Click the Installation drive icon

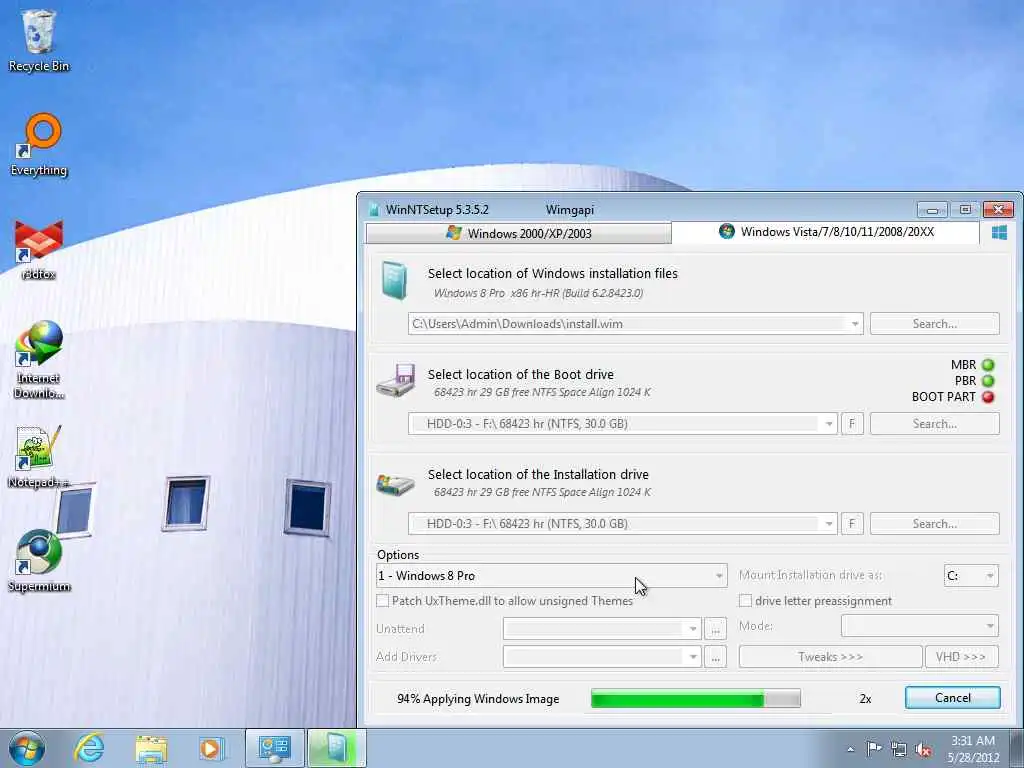point(396,484)
